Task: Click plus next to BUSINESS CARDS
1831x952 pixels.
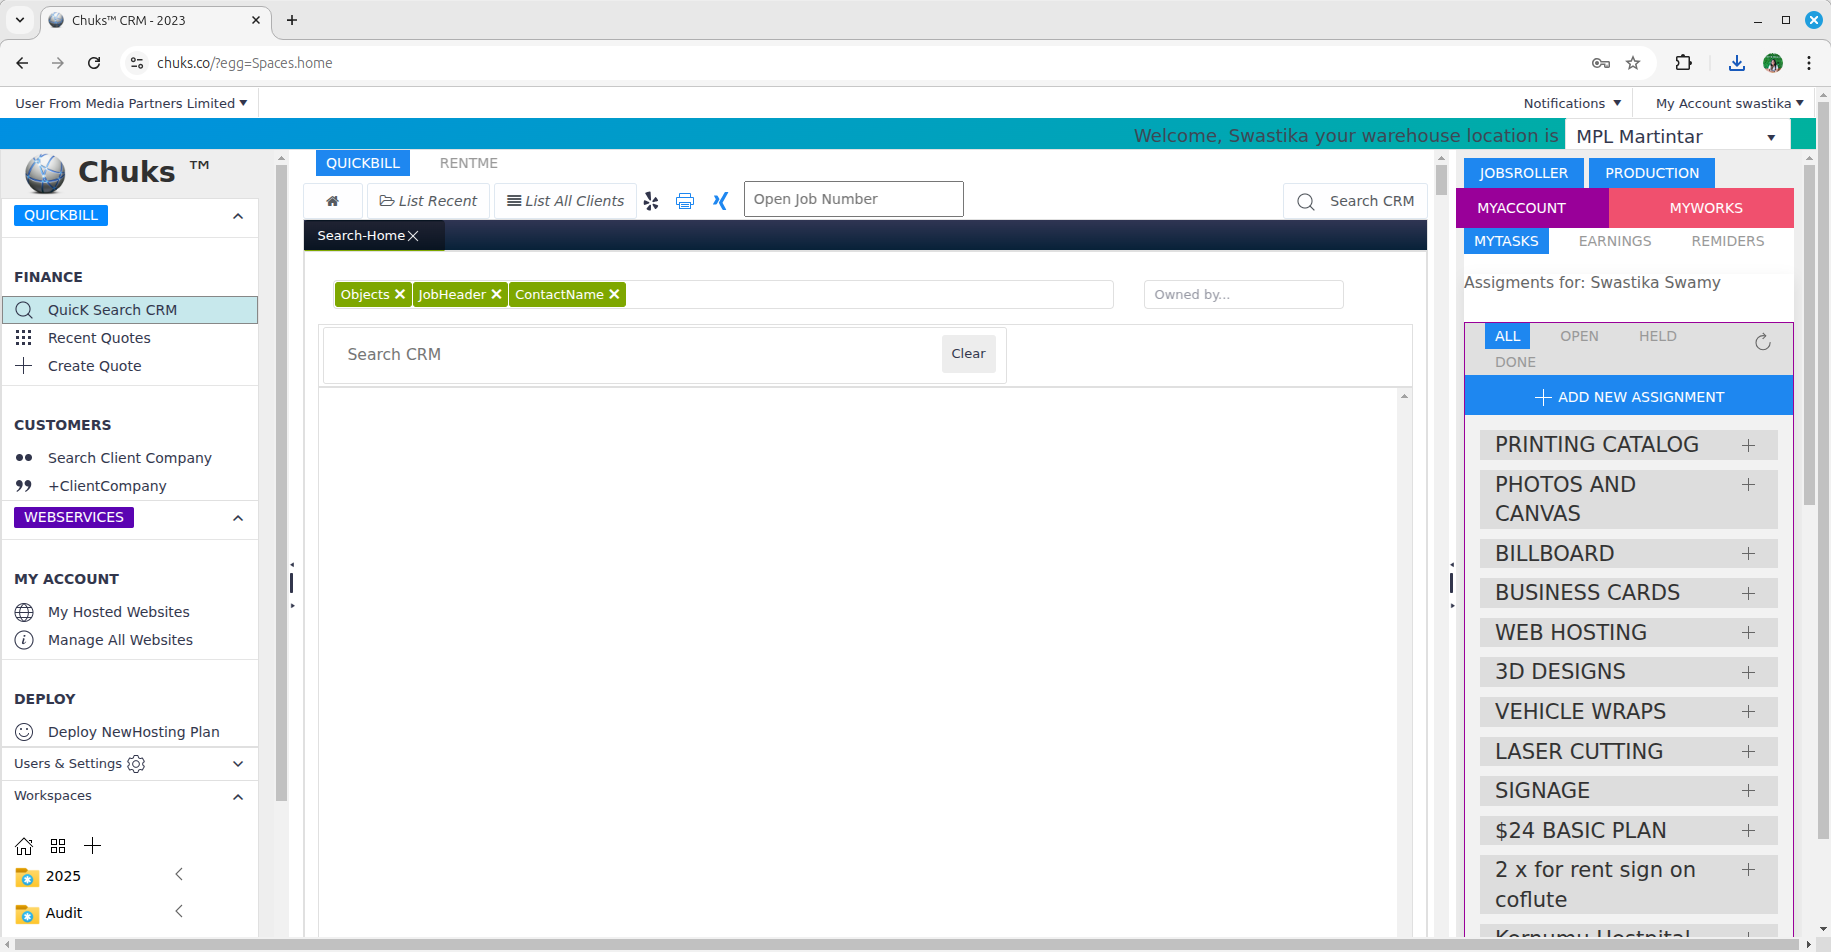Action: point(1748,593)
